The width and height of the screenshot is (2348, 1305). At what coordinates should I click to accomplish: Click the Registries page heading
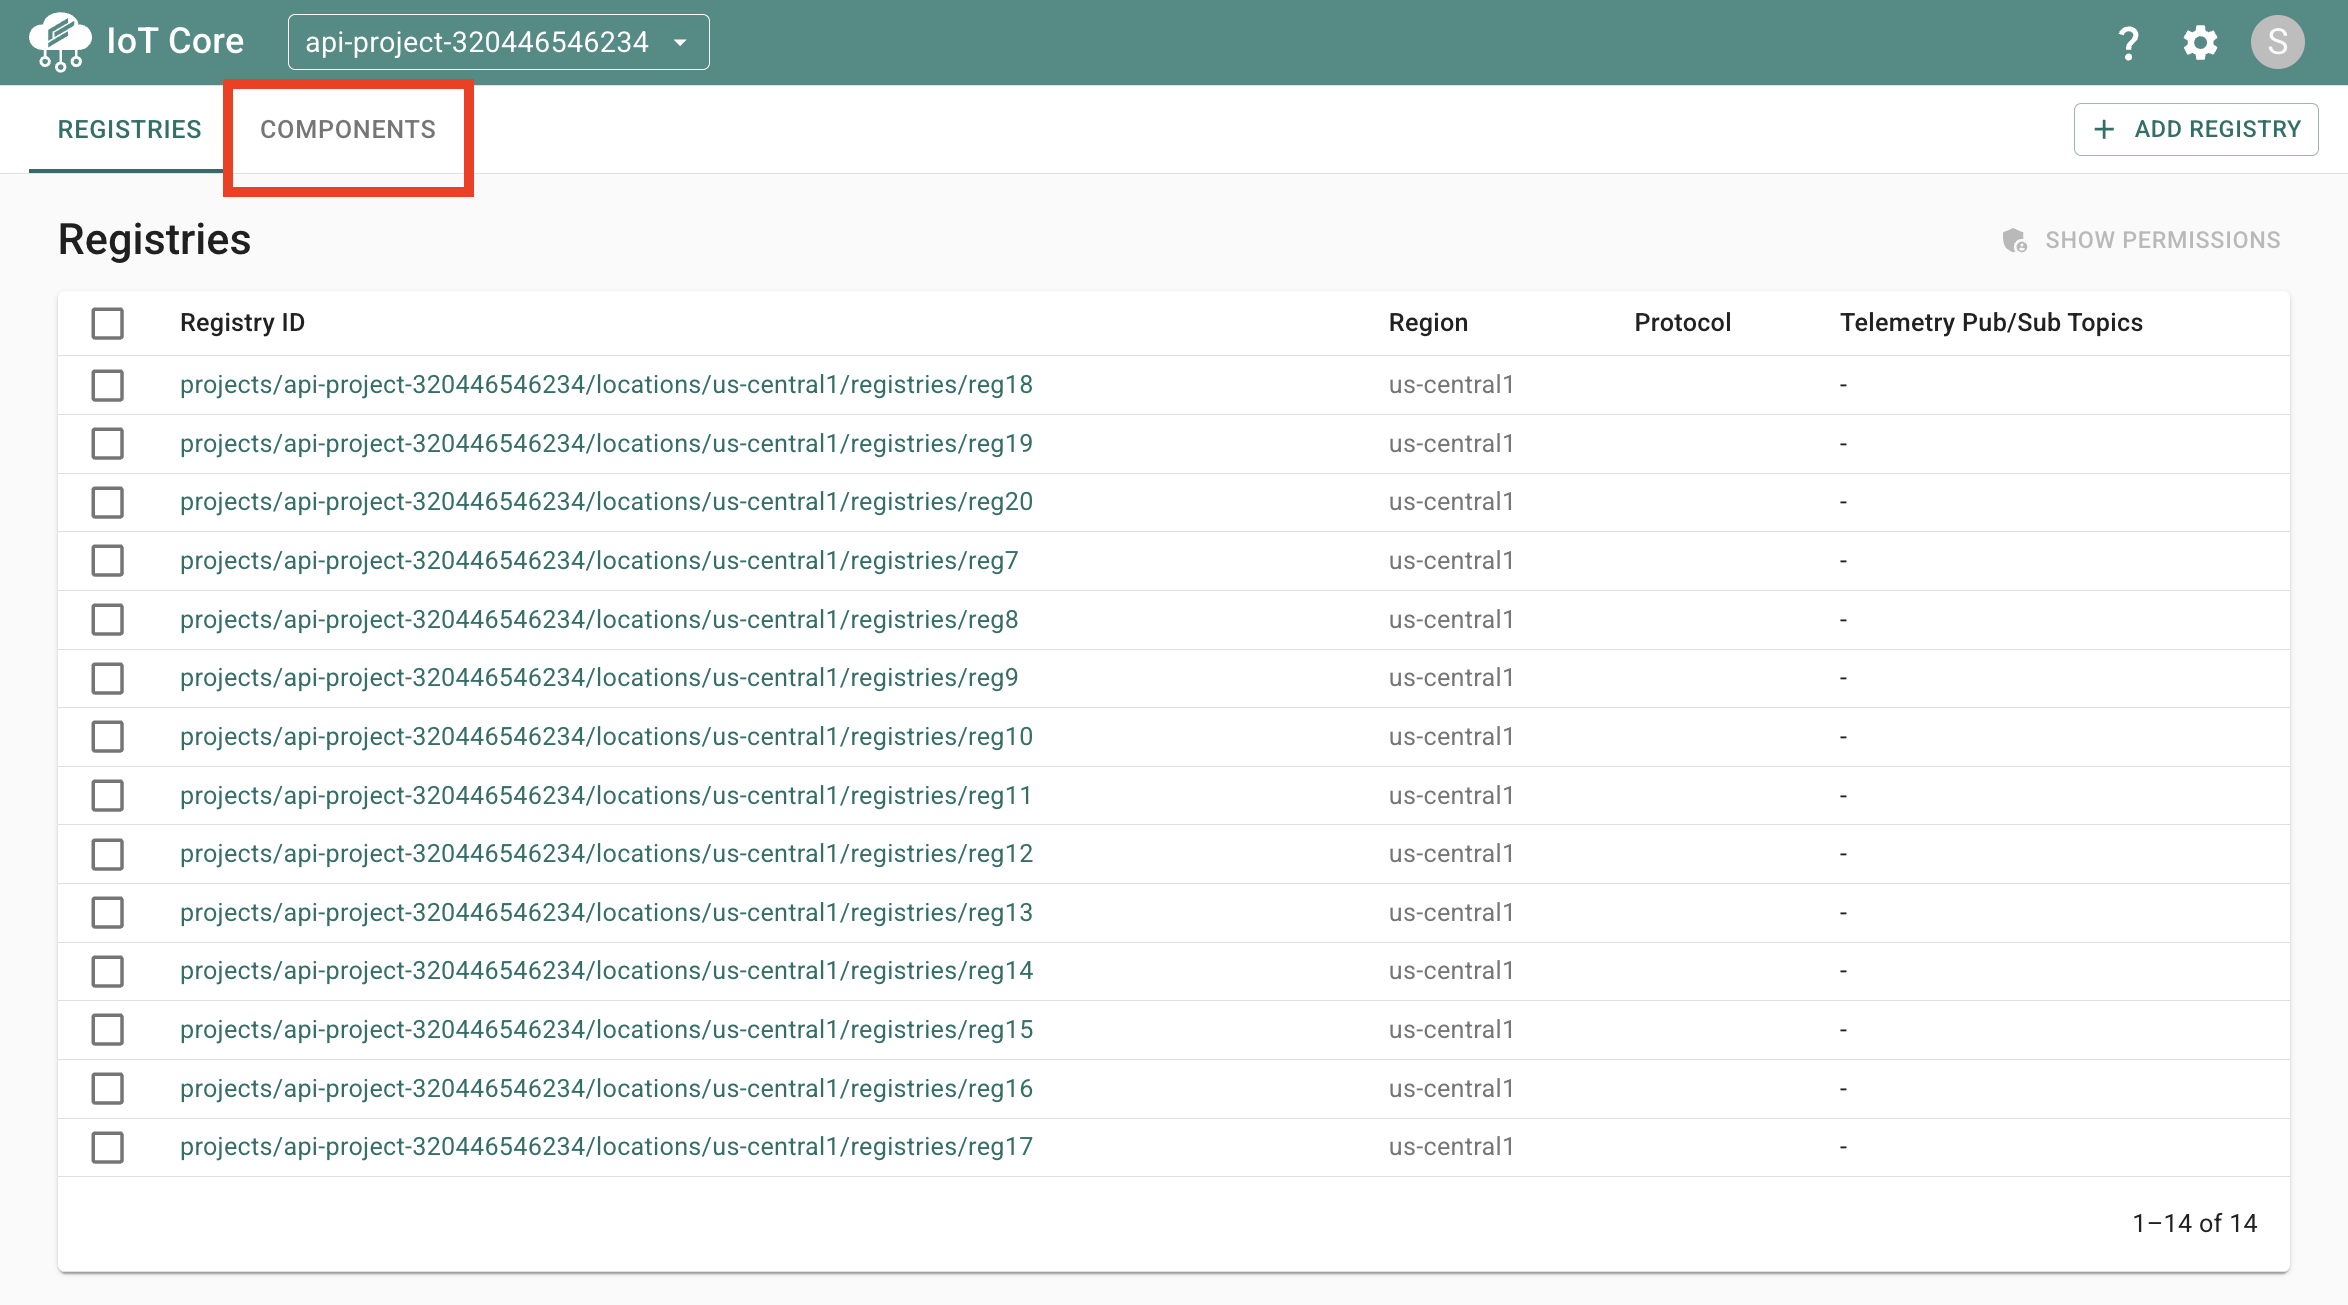pos(154,240)
